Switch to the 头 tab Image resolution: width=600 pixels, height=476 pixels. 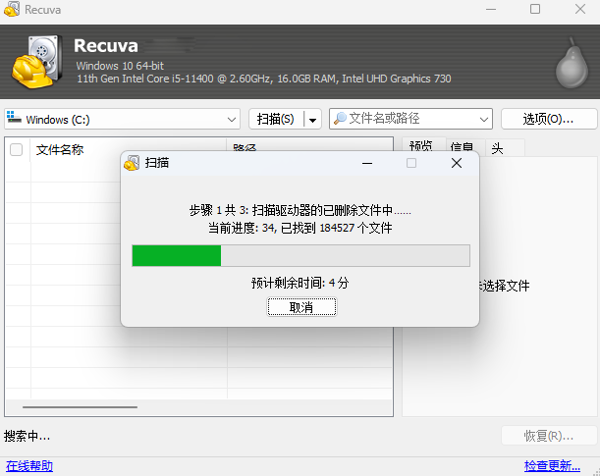(496, 147)
